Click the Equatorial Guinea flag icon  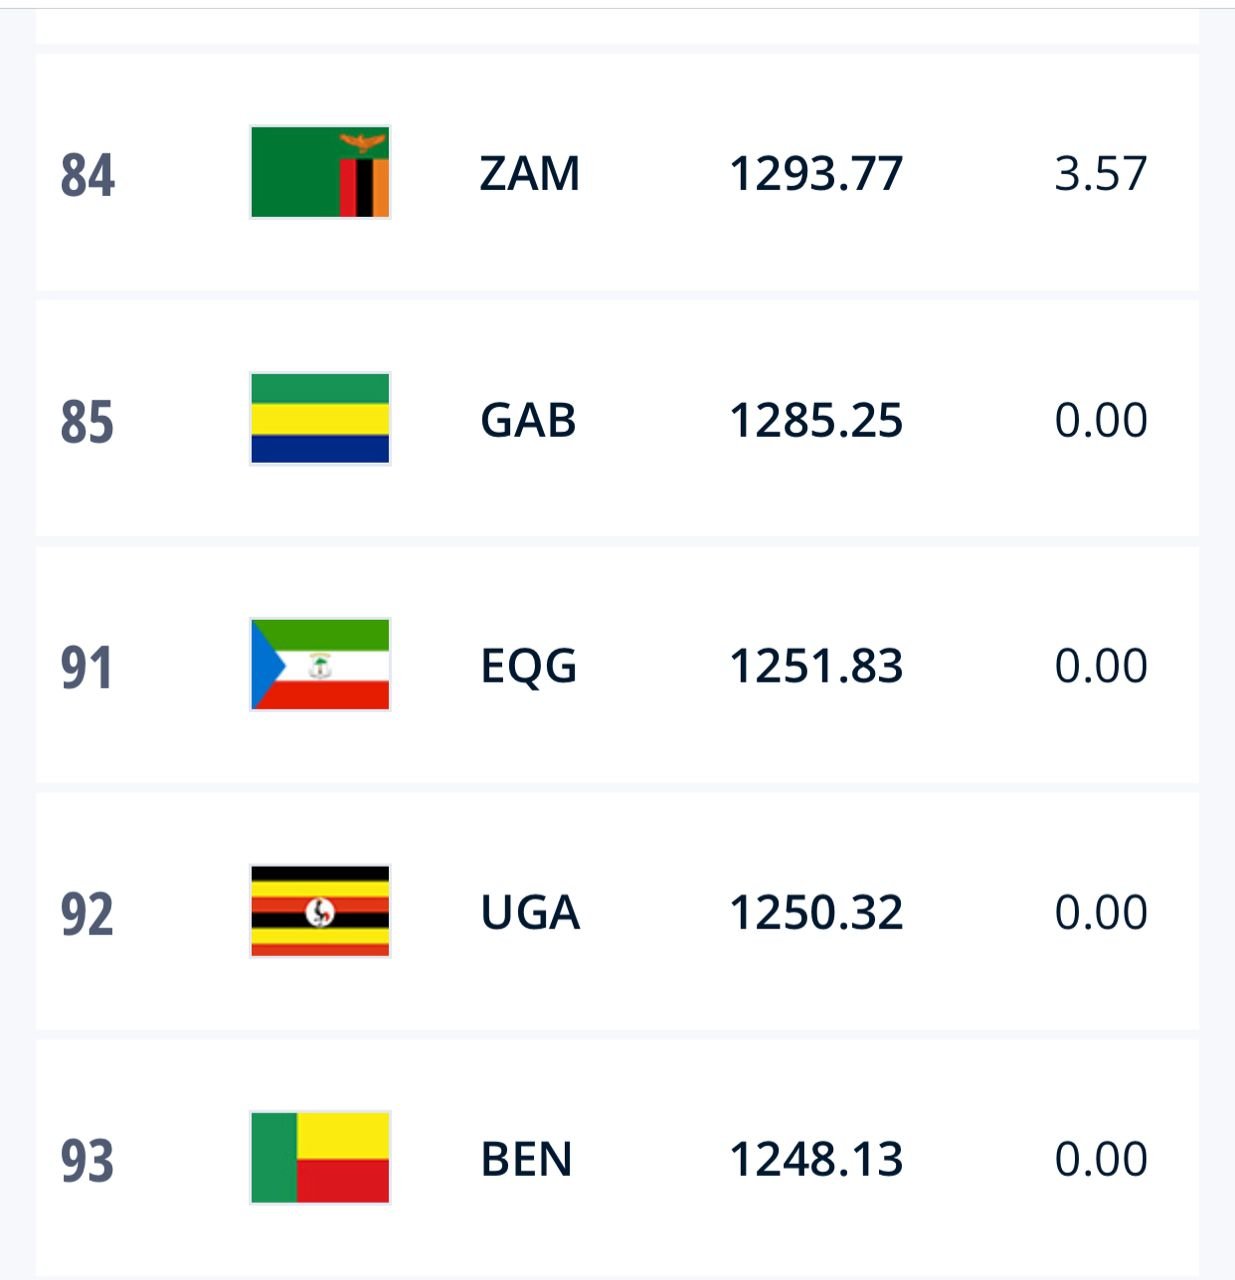point(320,665)
